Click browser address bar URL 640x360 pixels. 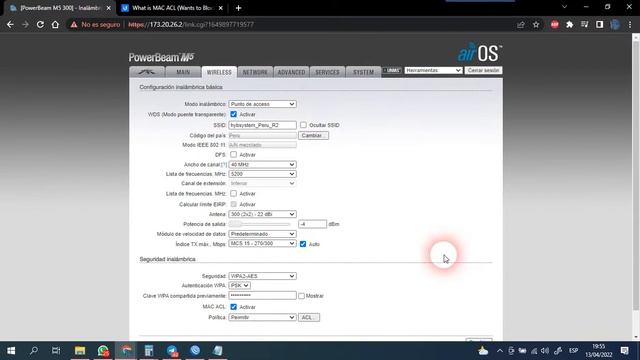coord(191,24)
